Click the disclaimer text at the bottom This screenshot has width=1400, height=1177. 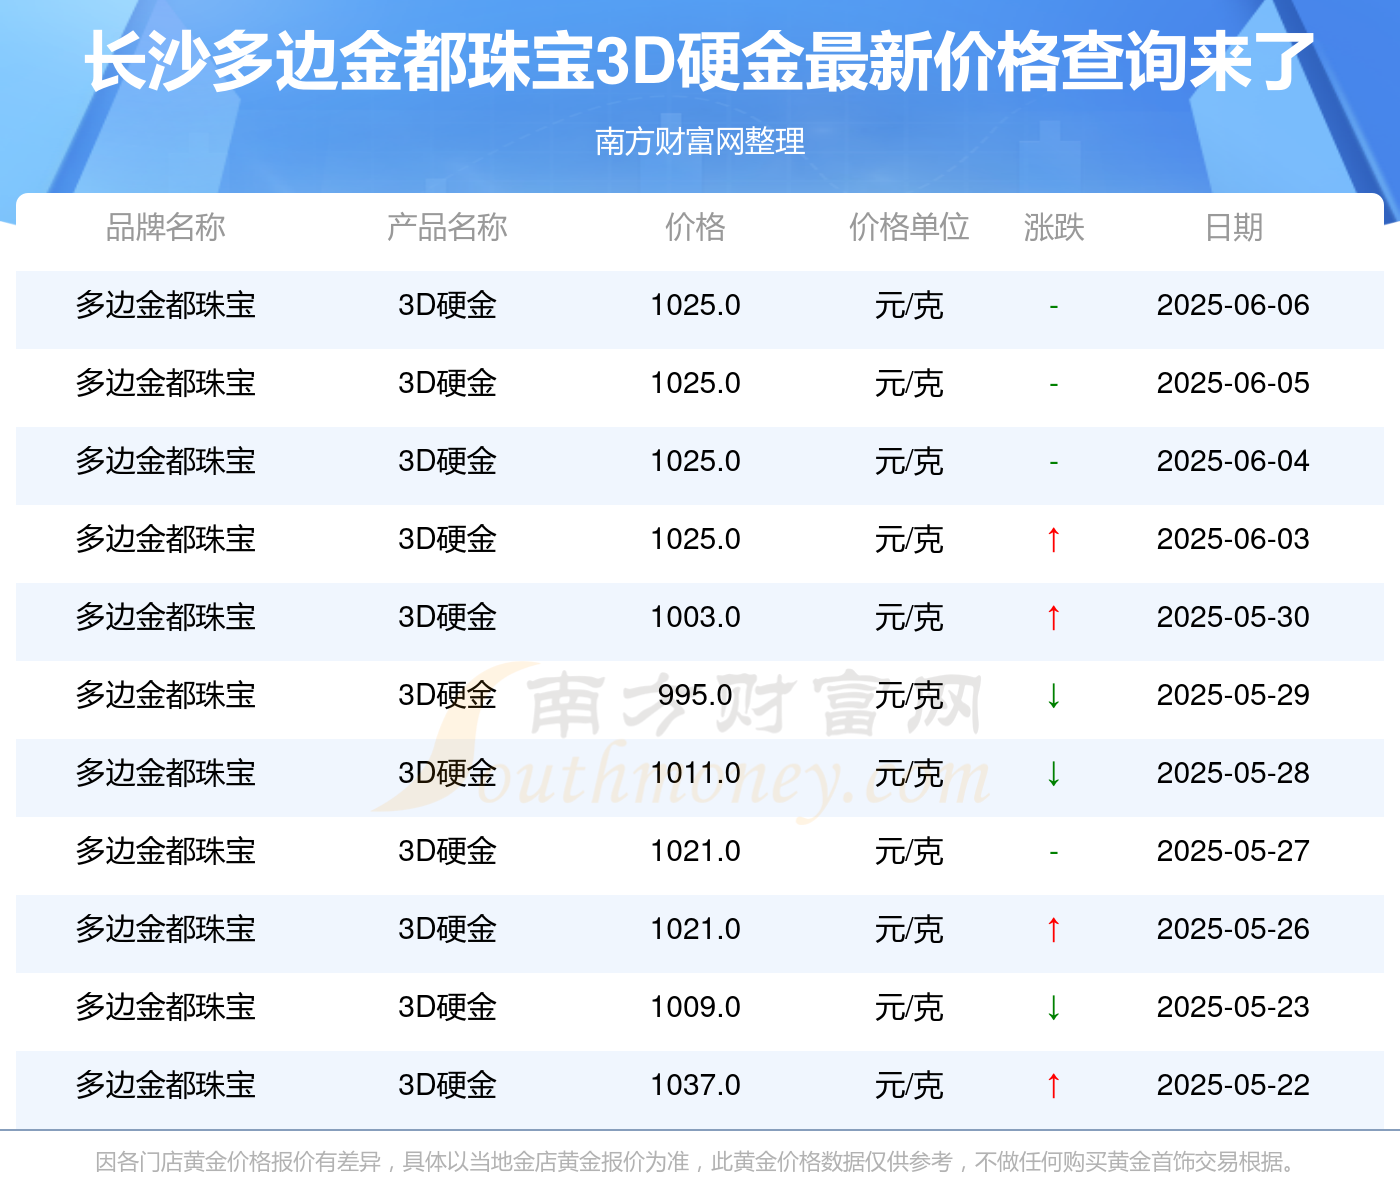pyautogui.click(x=699, y=1161)
